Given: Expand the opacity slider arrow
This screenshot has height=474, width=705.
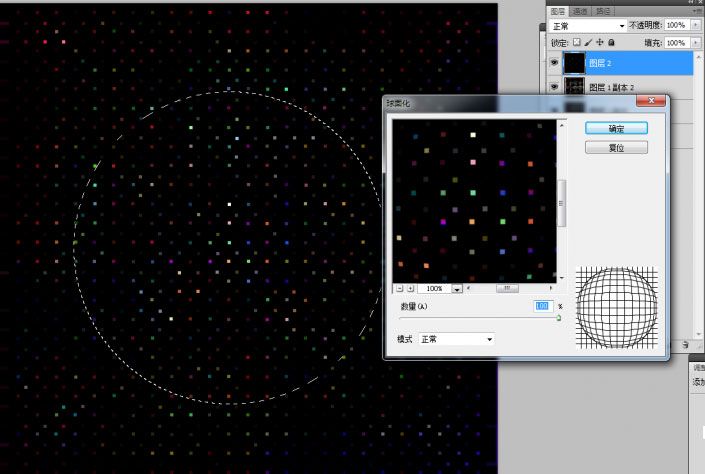Looking at the screenshot, I should coord(695,25).
